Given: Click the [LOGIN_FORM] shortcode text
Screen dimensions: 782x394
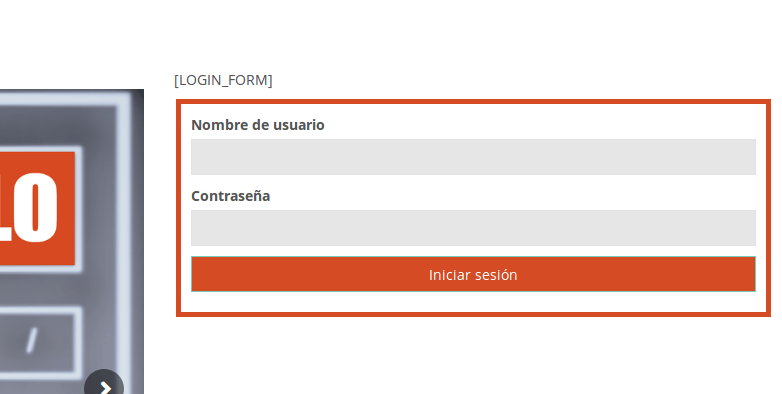Looking at the screenshot, I should click(223, 80).
